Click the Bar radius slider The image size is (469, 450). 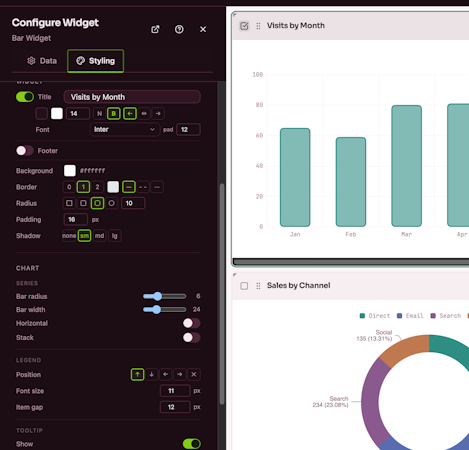click(x=165, y=296)
